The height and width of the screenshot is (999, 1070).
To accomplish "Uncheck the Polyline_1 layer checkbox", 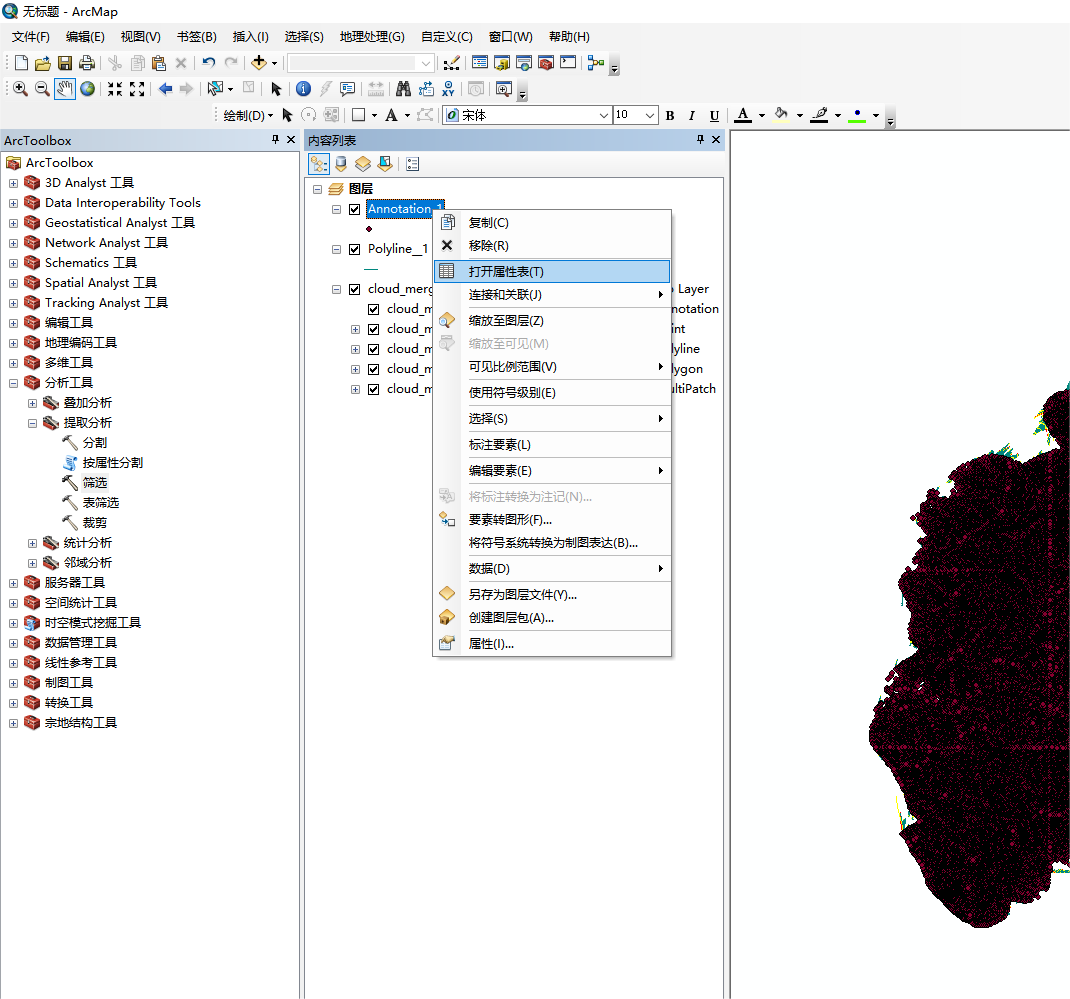I will point(355,249).
